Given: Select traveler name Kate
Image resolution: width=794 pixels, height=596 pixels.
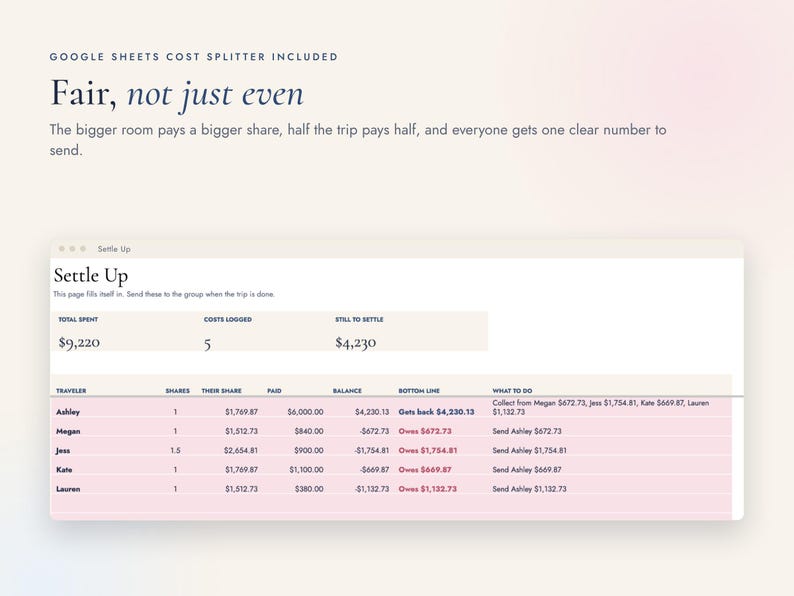Looking at the screenshot, I should pos(64,470).
